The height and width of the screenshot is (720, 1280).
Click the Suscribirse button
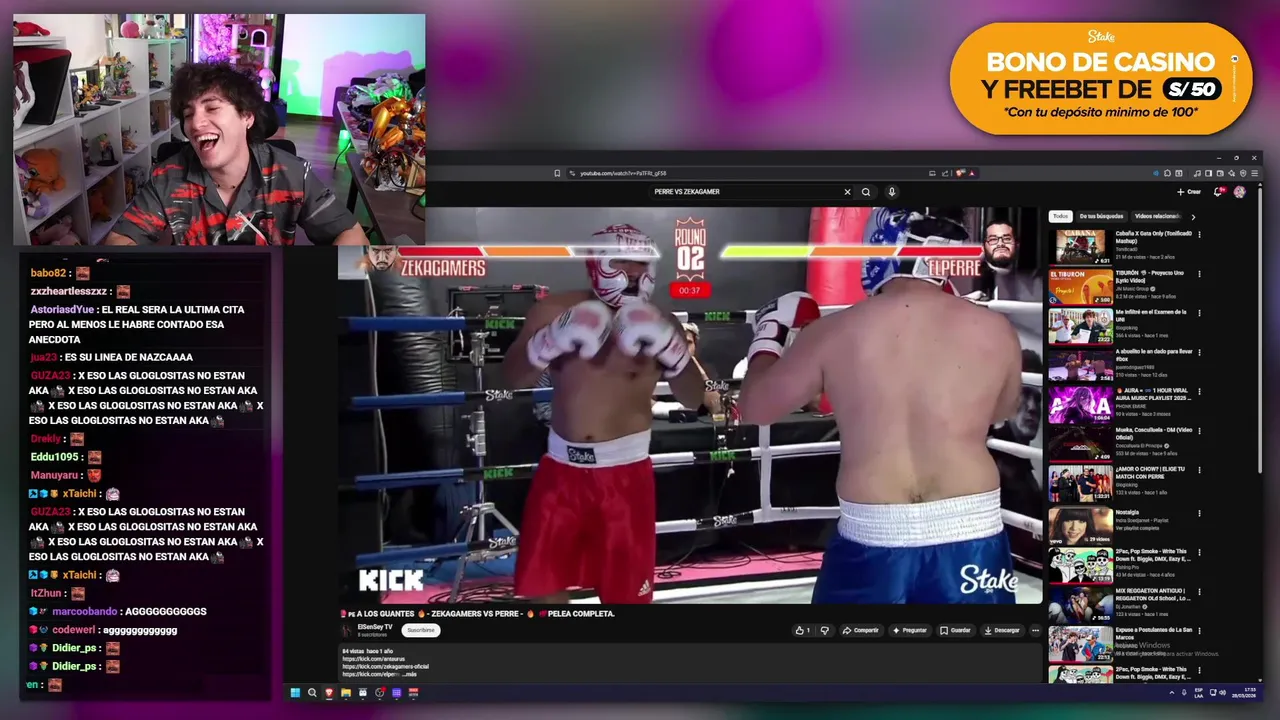421,631
